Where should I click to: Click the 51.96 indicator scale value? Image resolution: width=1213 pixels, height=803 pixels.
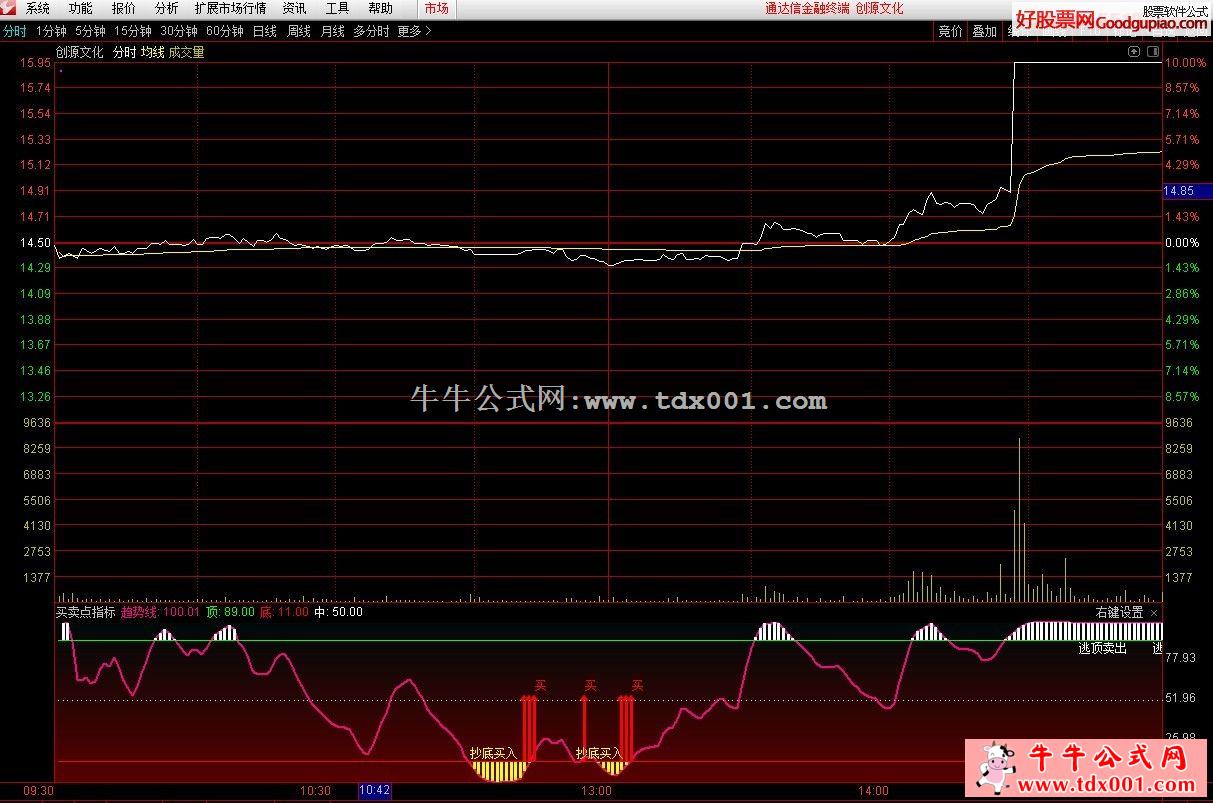point(1181,698)
